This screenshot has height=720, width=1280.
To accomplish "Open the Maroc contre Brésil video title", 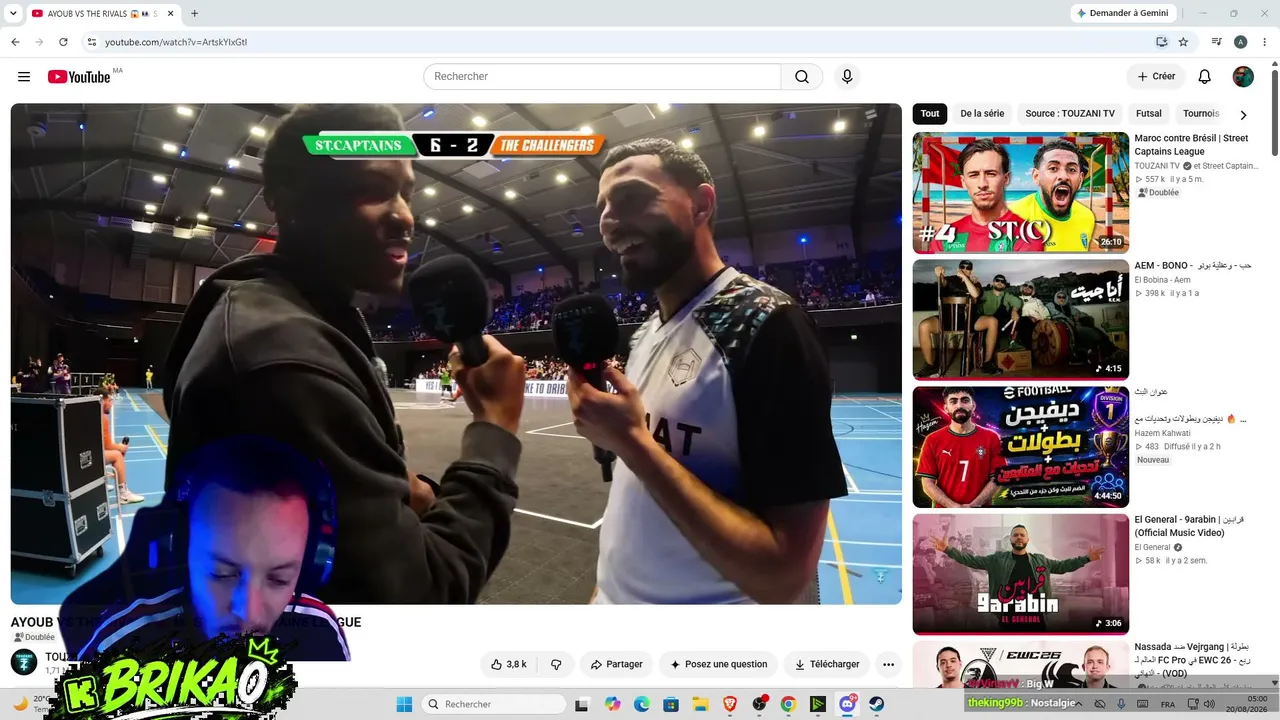I will coord(1191,145).
